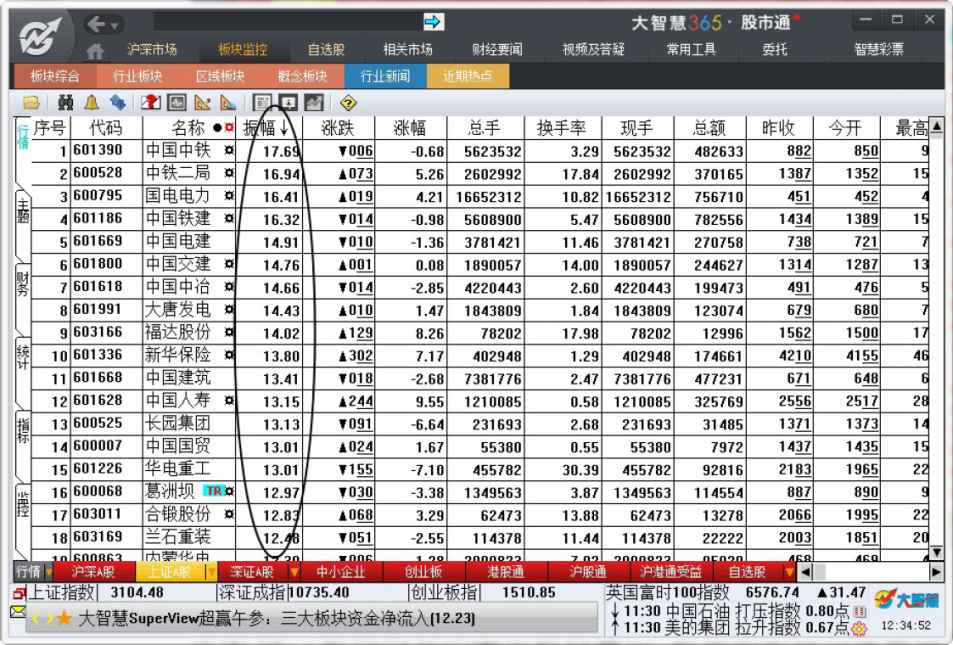Screen dimensions: 953x645
Task: Select the 创业板 bottom tab
Action: [x=424, y=571]
